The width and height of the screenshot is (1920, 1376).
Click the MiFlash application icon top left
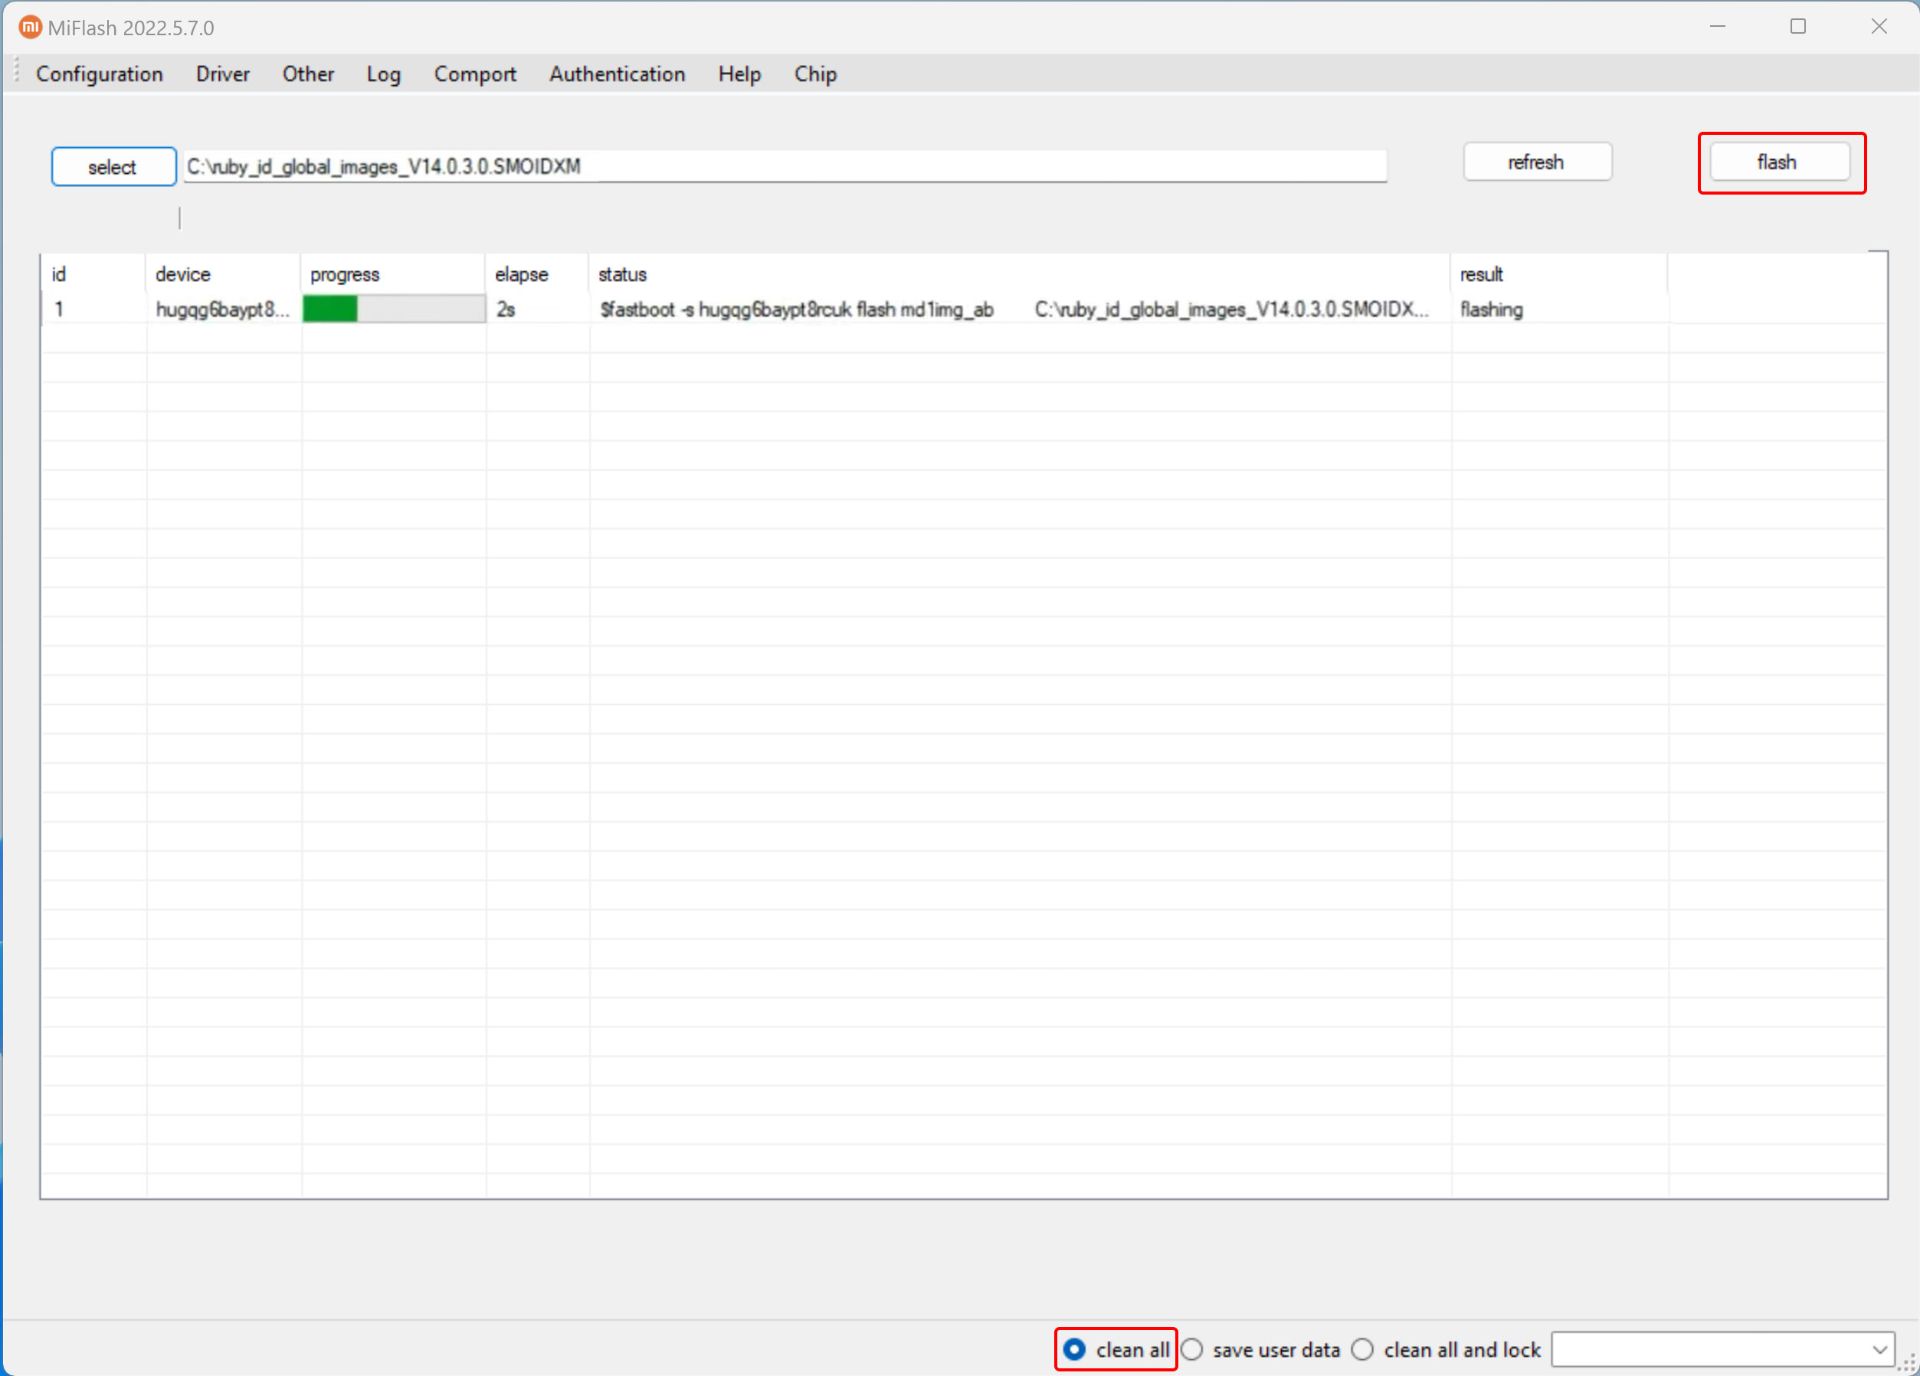[x=22, y=22]
